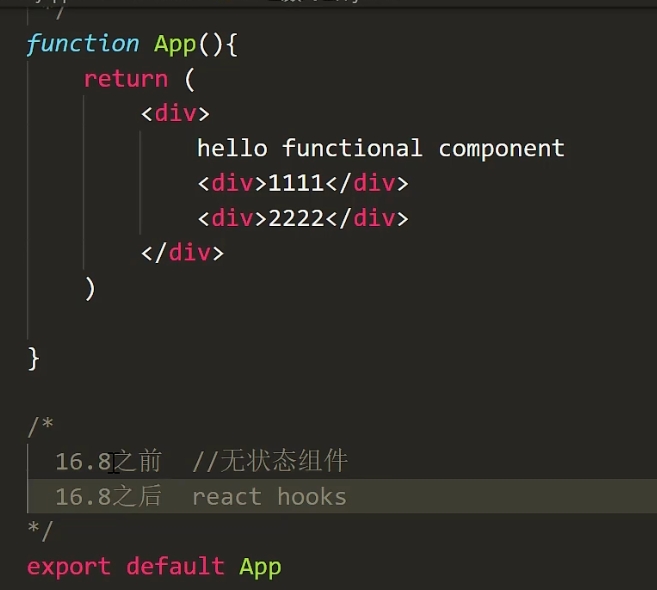The height and width of the screenshot is (590, 657).
Task: Place cursor on App in function declaration
Action: 175,44
